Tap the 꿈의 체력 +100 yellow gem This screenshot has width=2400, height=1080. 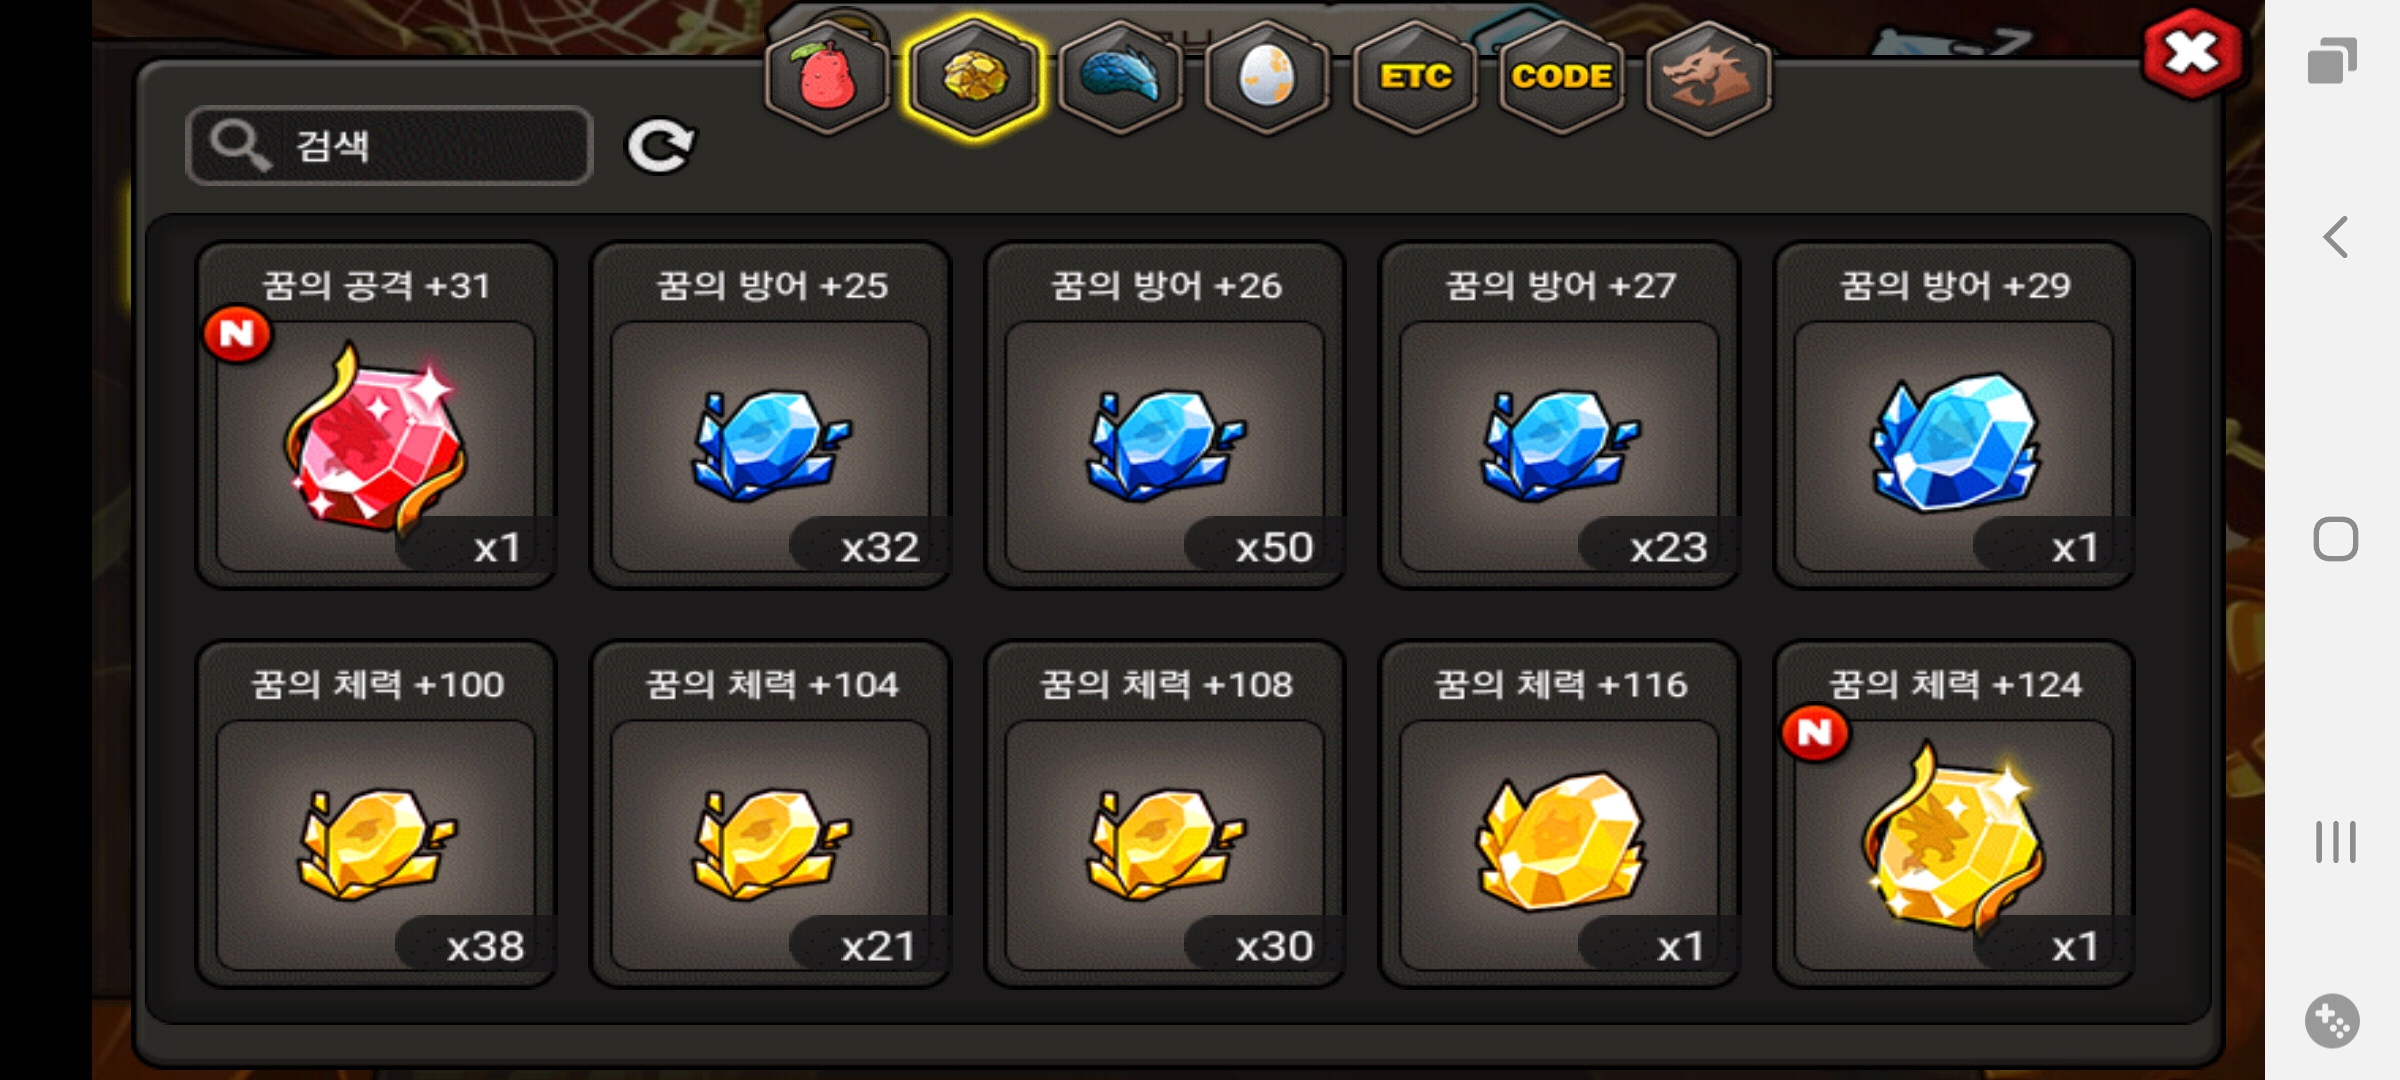376,814
